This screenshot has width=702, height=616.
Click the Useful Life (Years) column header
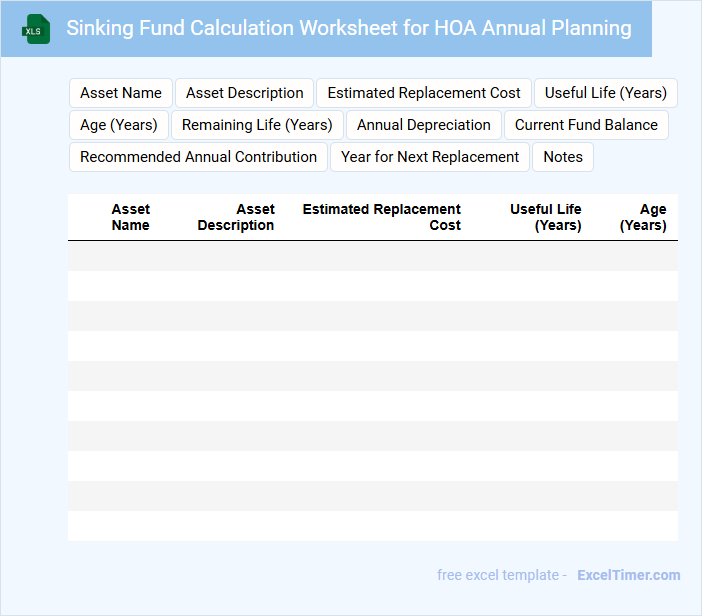pos(546,217)
